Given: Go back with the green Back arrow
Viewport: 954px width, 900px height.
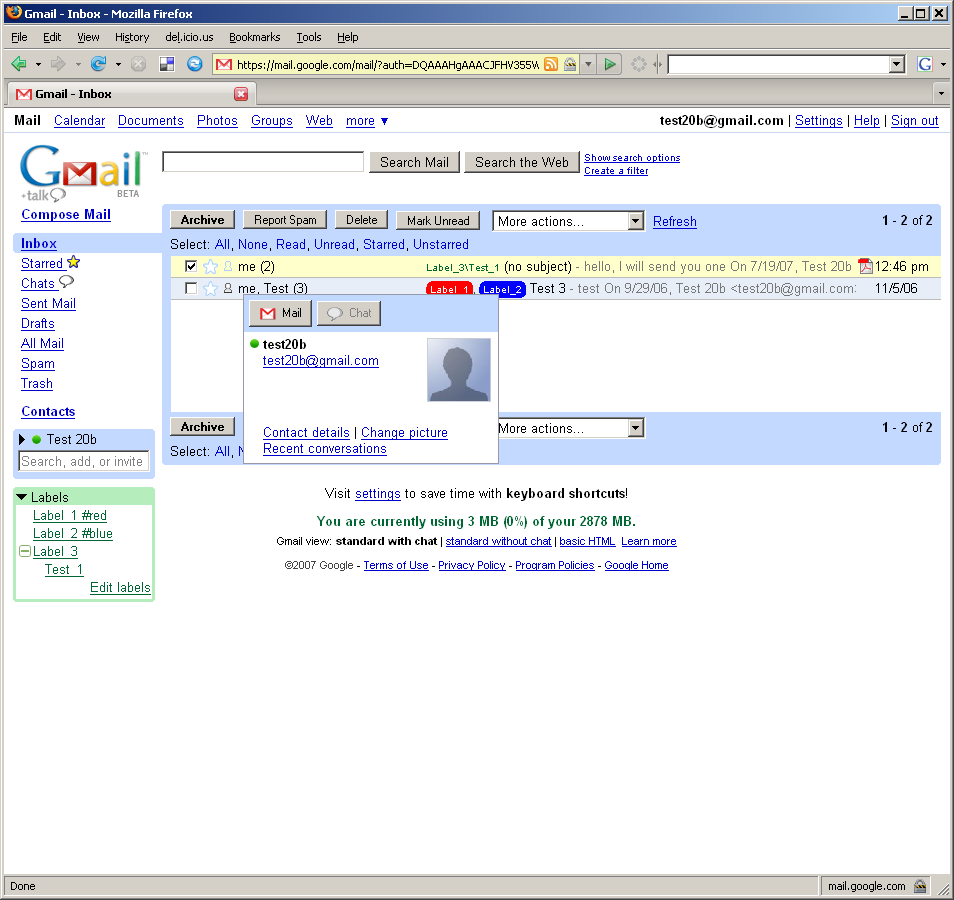Looking at the screenshot, I should point(19,64).
